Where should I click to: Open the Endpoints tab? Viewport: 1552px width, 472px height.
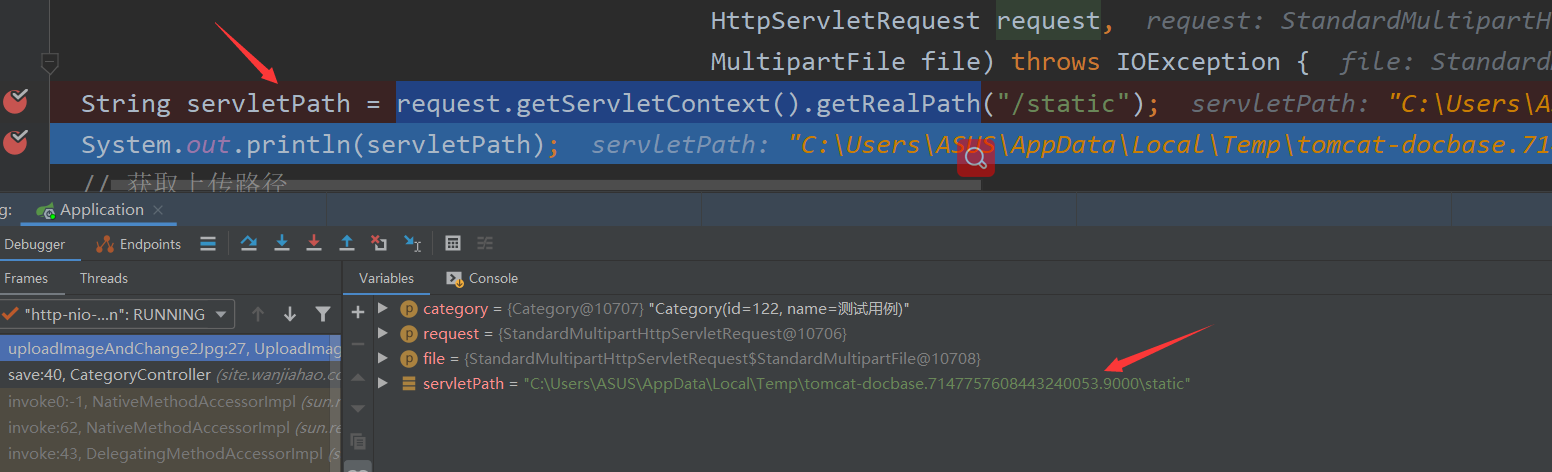point(139,244)
